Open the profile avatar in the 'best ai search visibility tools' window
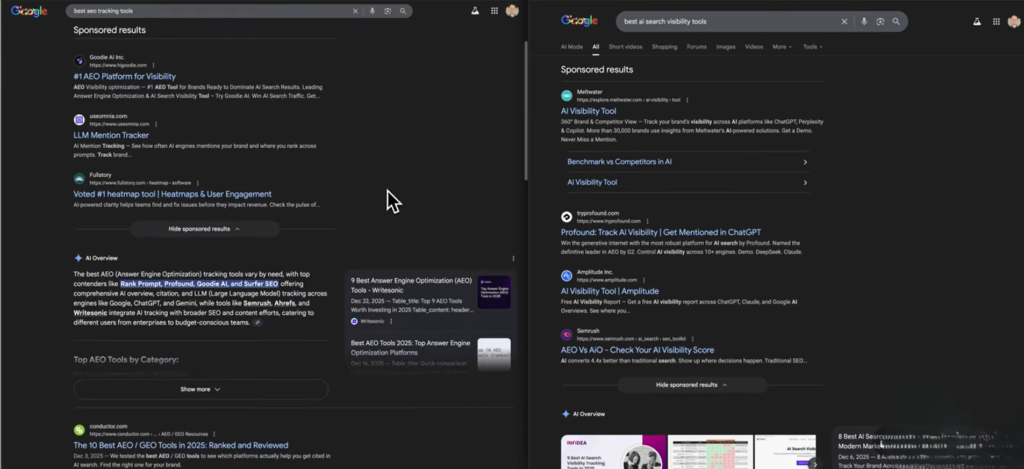Image resolution: width=1024 pixels, height=469 pixels. point(1007,20)
